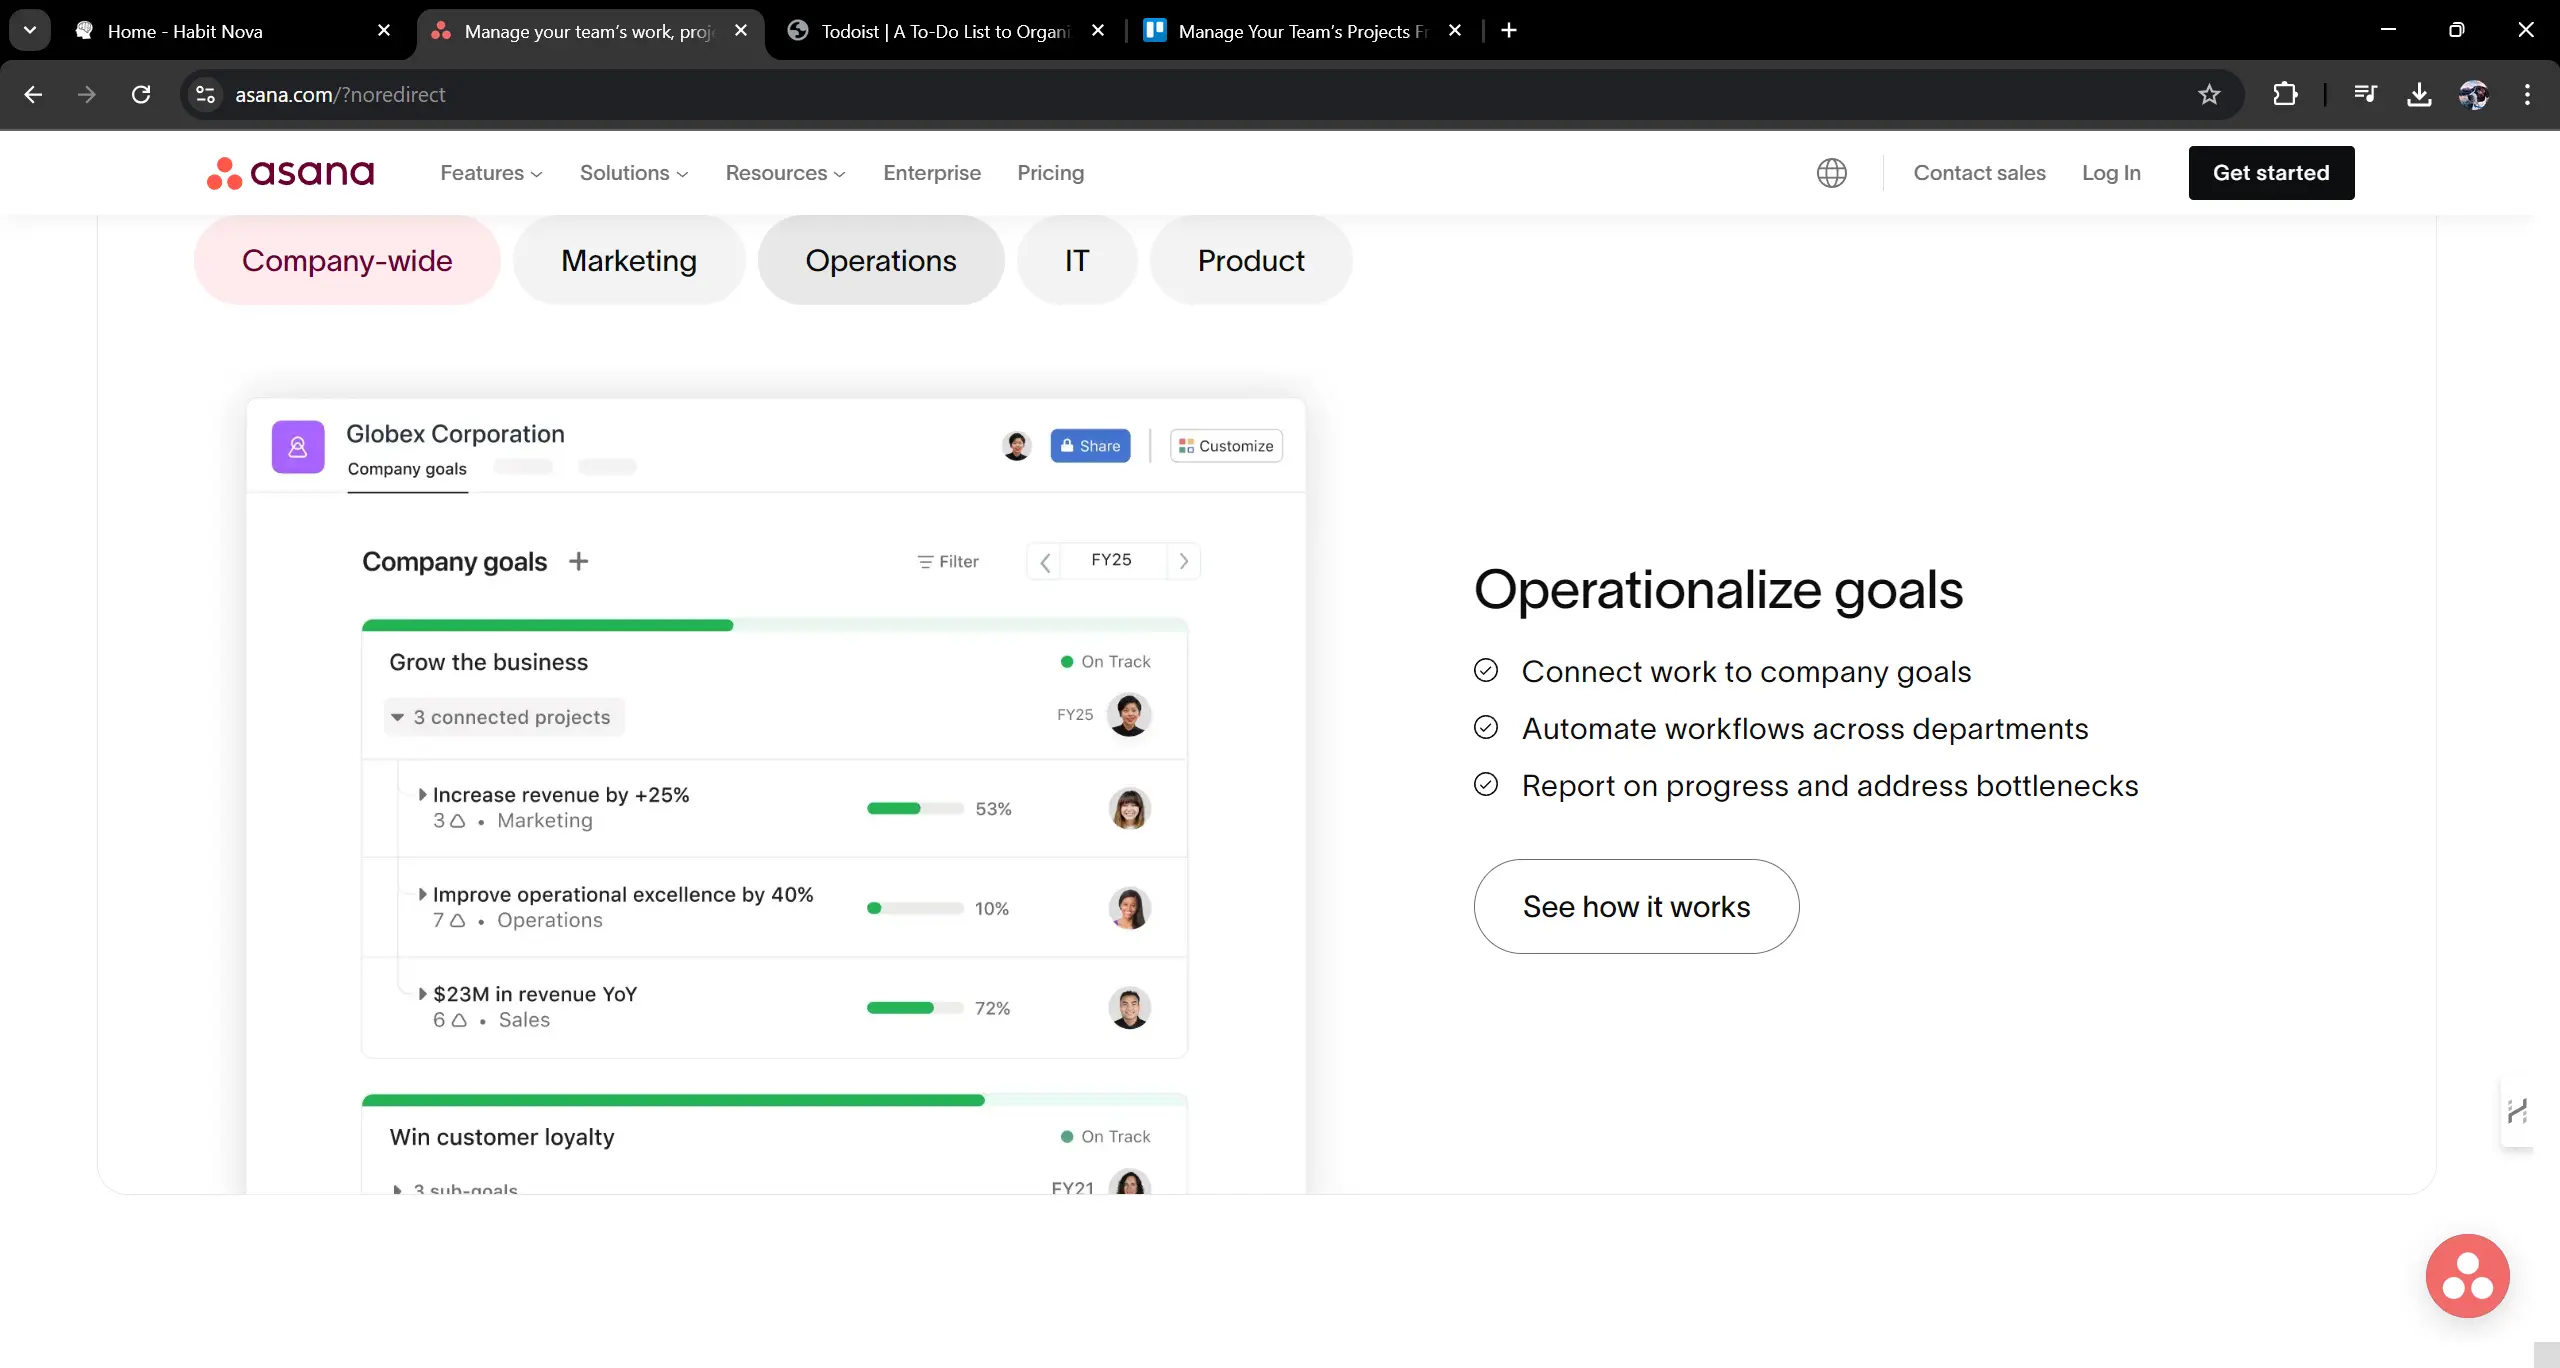Viewport: 2560px width, 1368px height.
Task: Open the Pricing page
Action: 1050,173
